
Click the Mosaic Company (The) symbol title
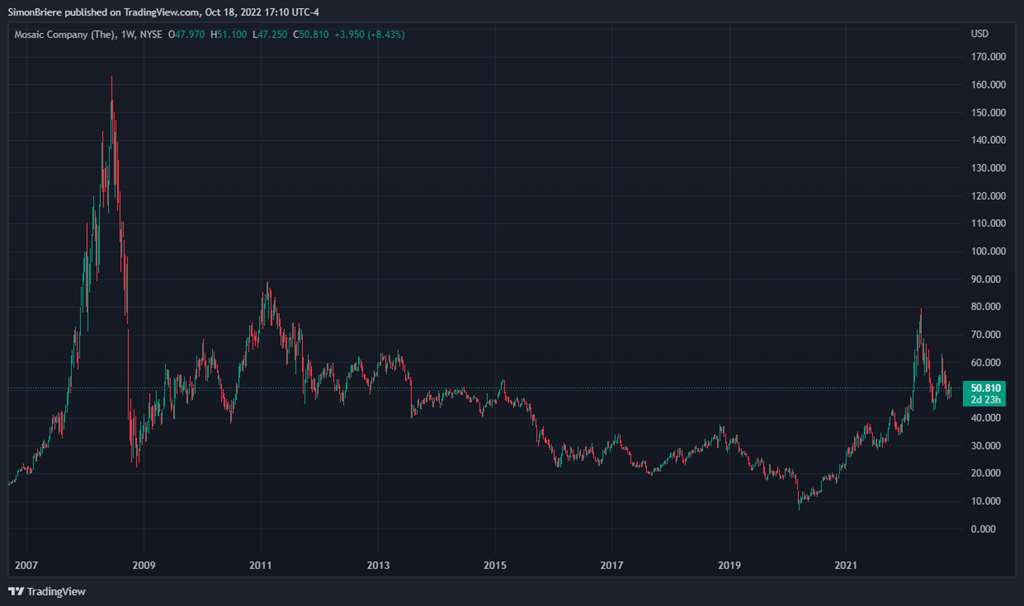(64, 34)
